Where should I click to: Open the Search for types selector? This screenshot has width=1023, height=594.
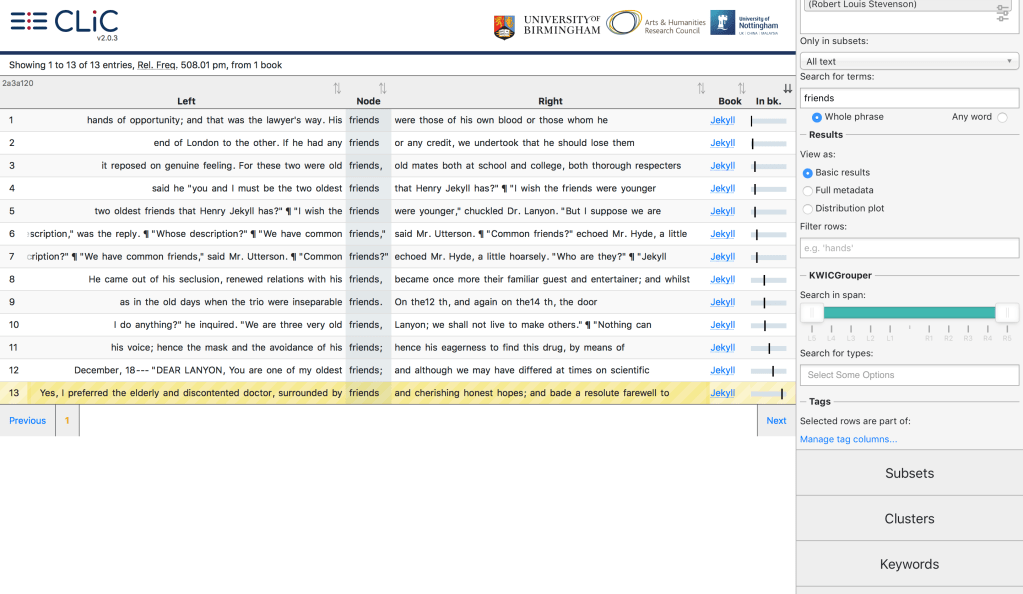pyautogui.click(x=909, y=375)
